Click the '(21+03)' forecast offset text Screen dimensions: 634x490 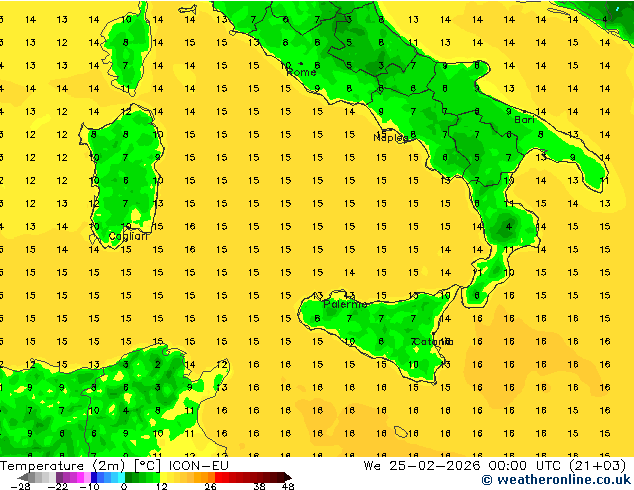pyautogui.click(x=597, y=466)
